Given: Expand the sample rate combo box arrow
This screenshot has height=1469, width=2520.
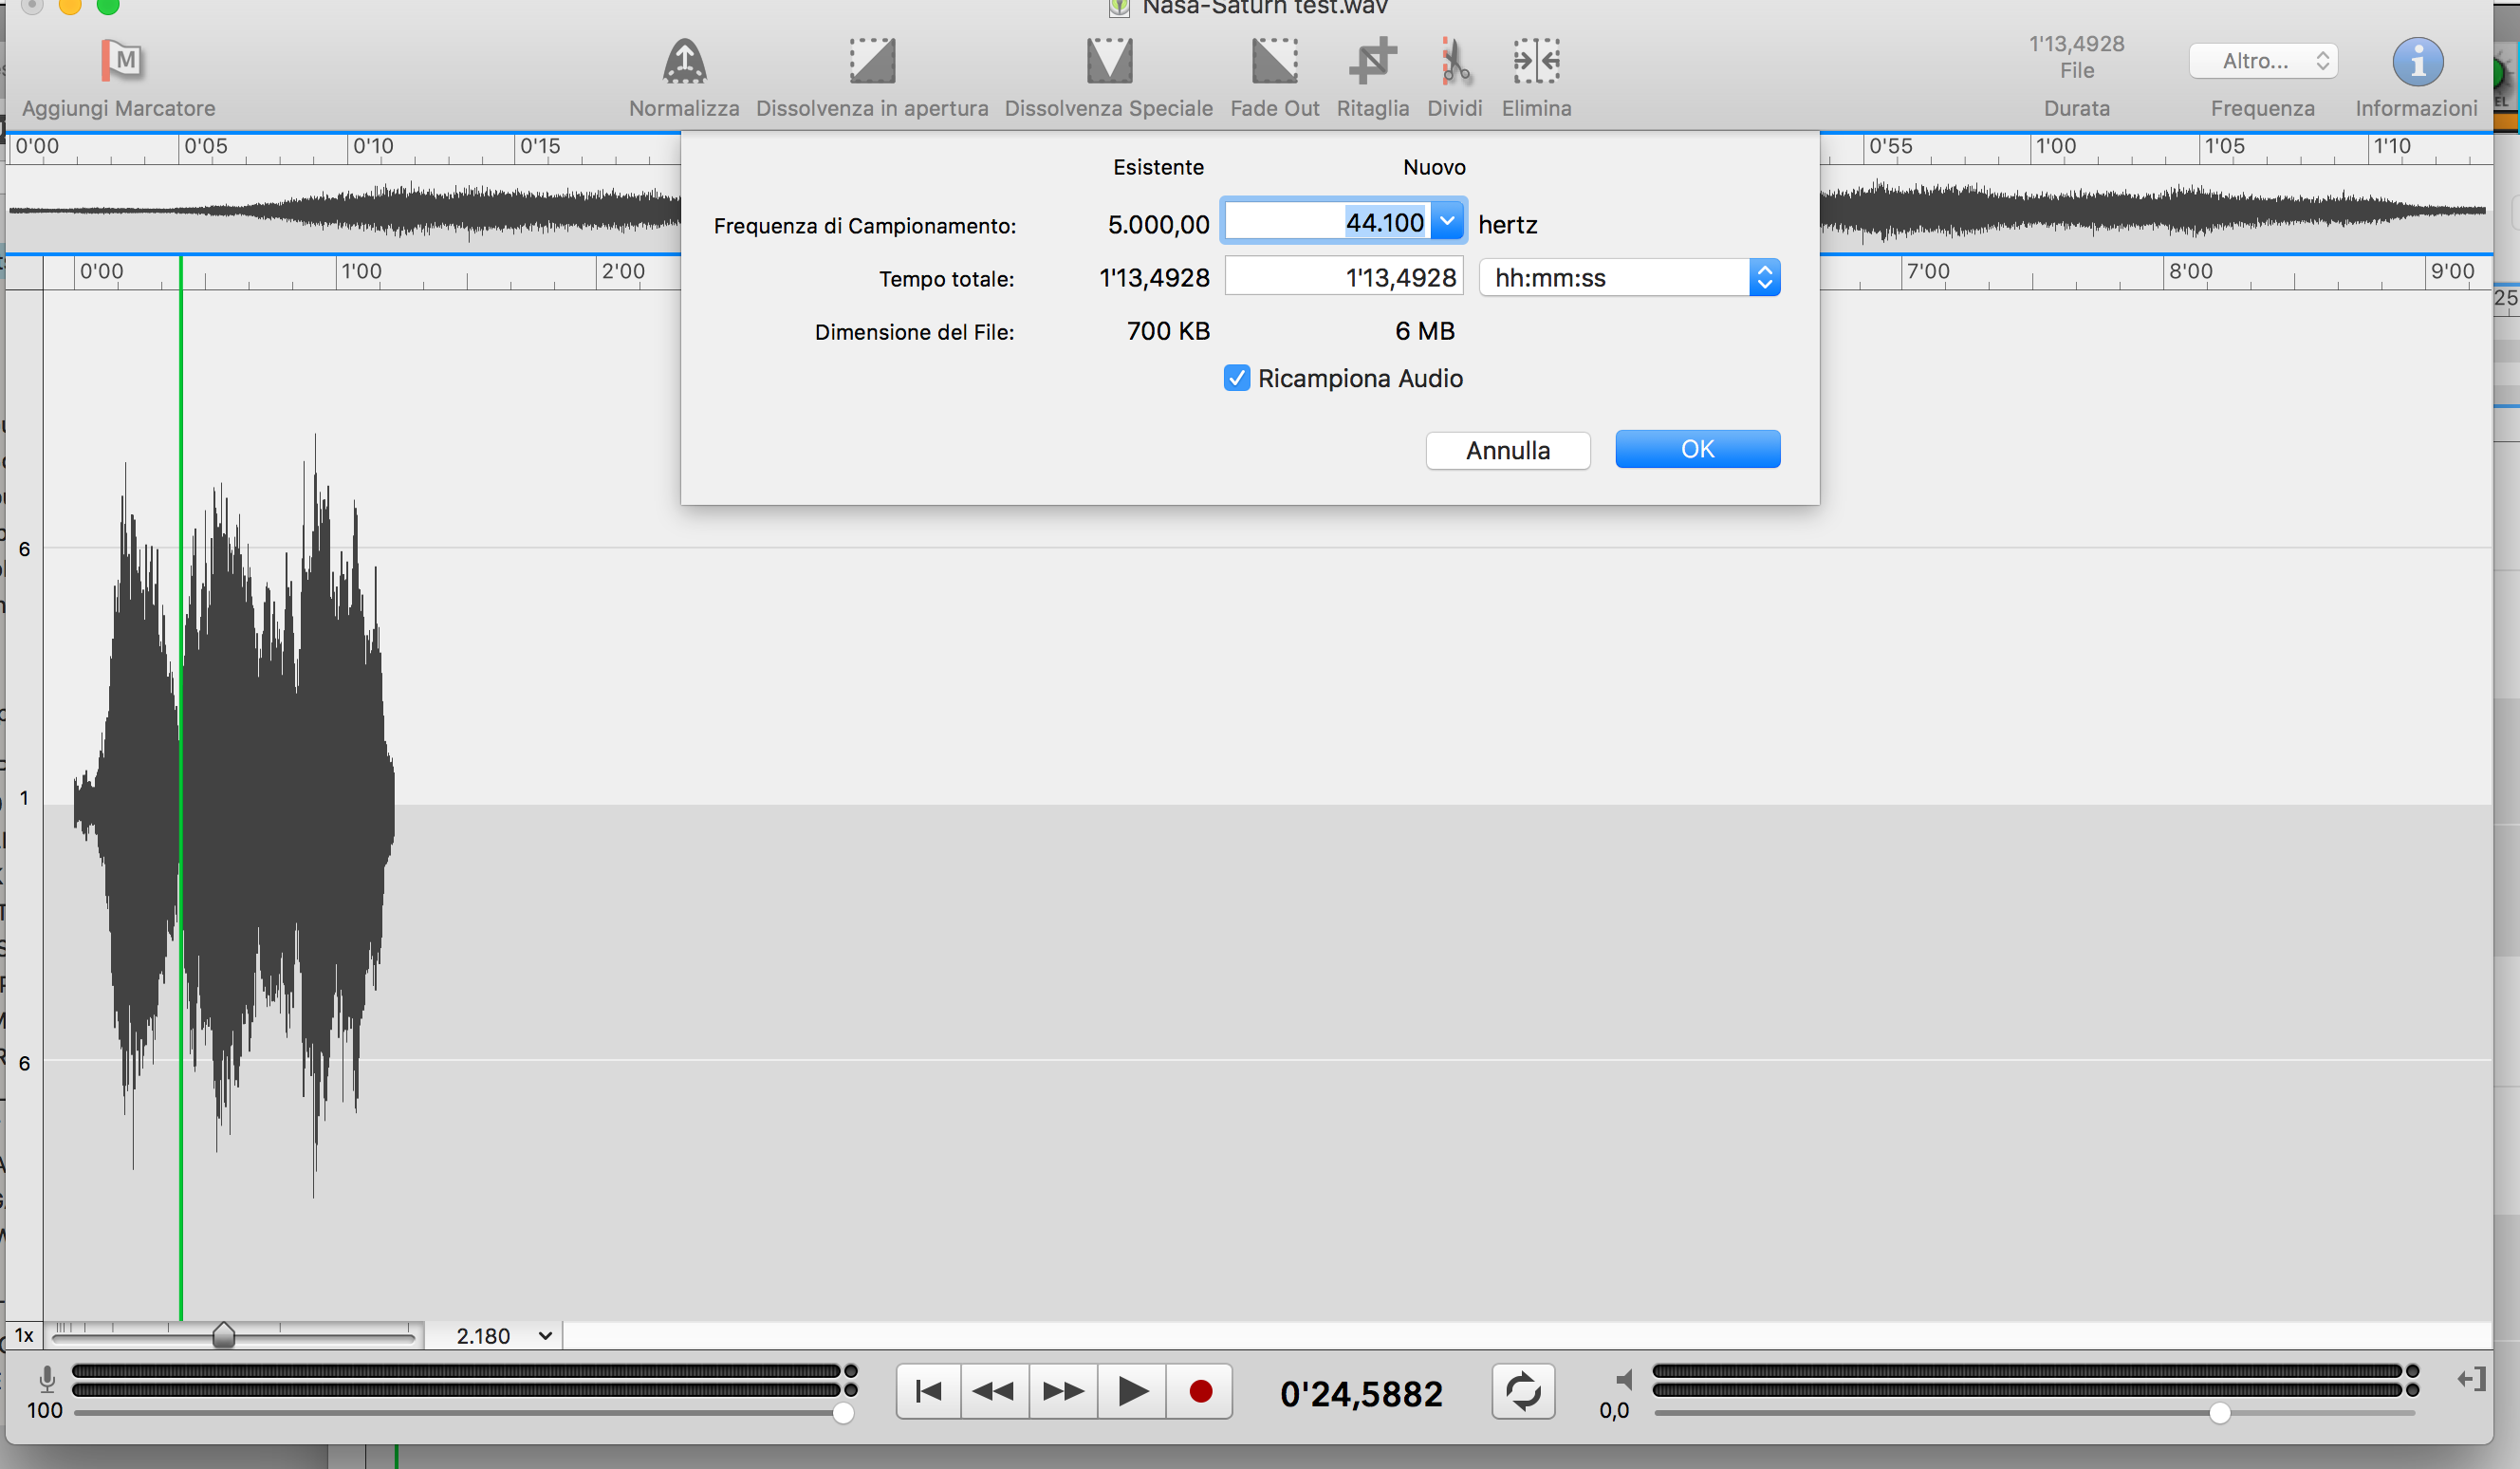Looking at the screenshot, I should click(x=1447, y=221).
